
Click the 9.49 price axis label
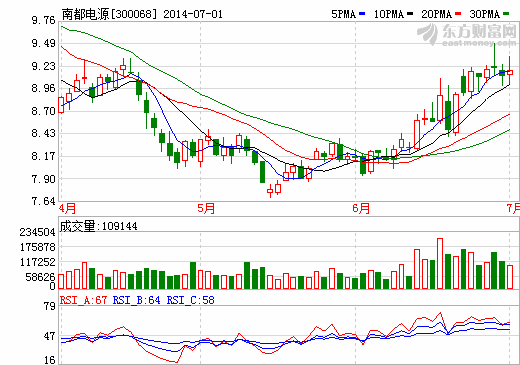[43, 43]
